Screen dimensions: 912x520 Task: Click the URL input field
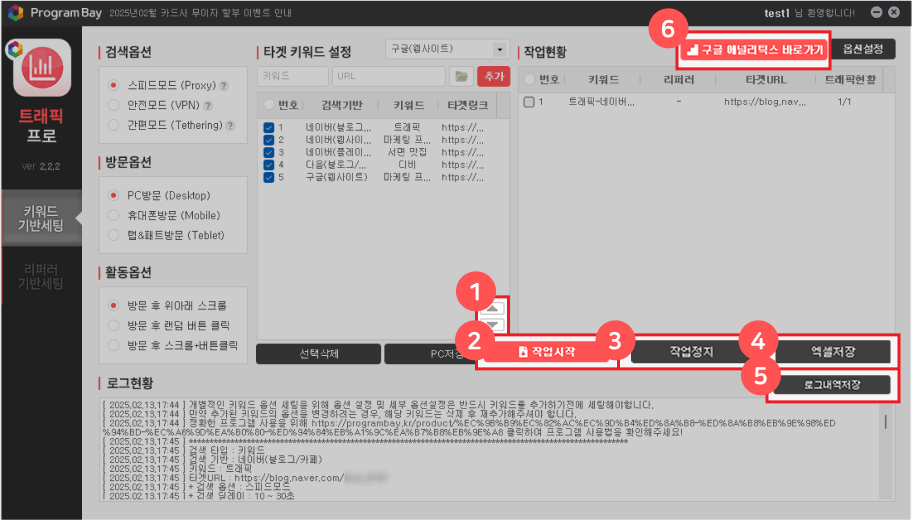click(x=389, y=76)
